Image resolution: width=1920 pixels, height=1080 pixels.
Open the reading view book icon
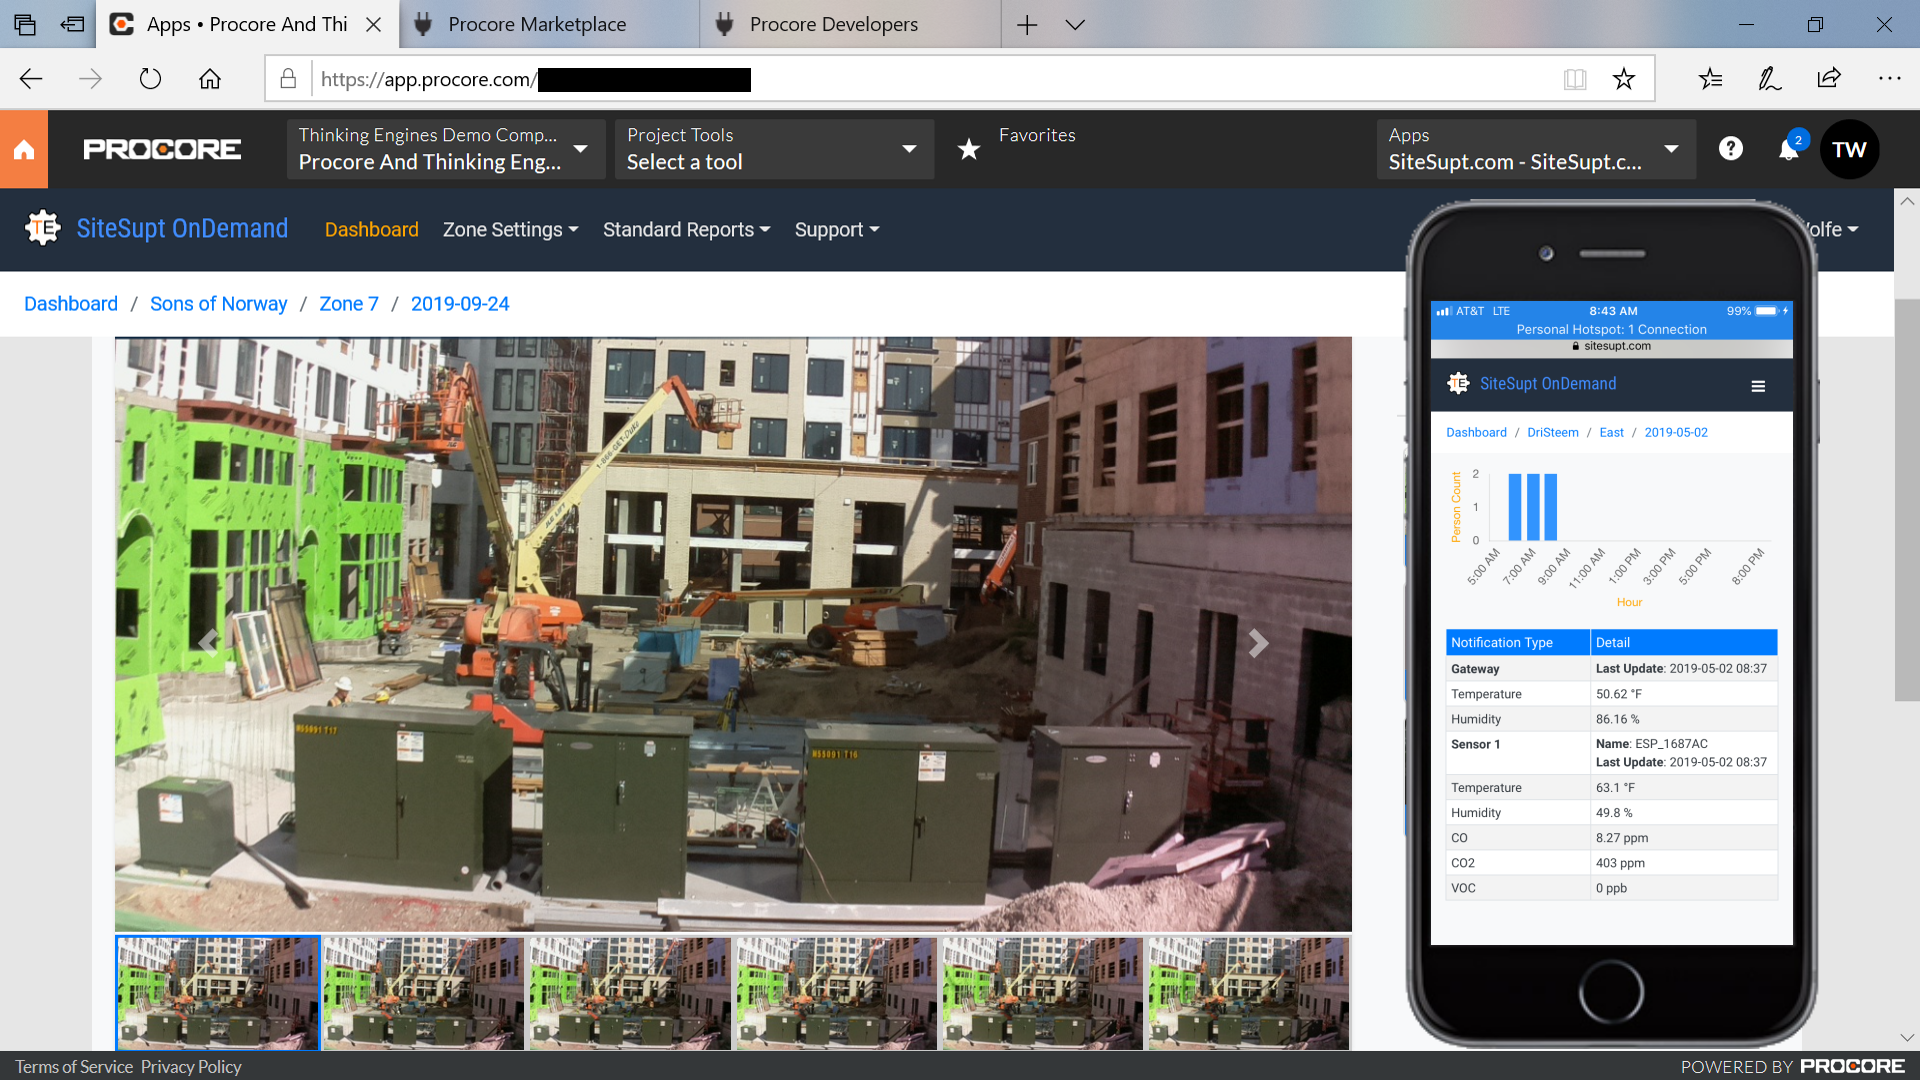pyautogui.click(x=1575, y=79)
